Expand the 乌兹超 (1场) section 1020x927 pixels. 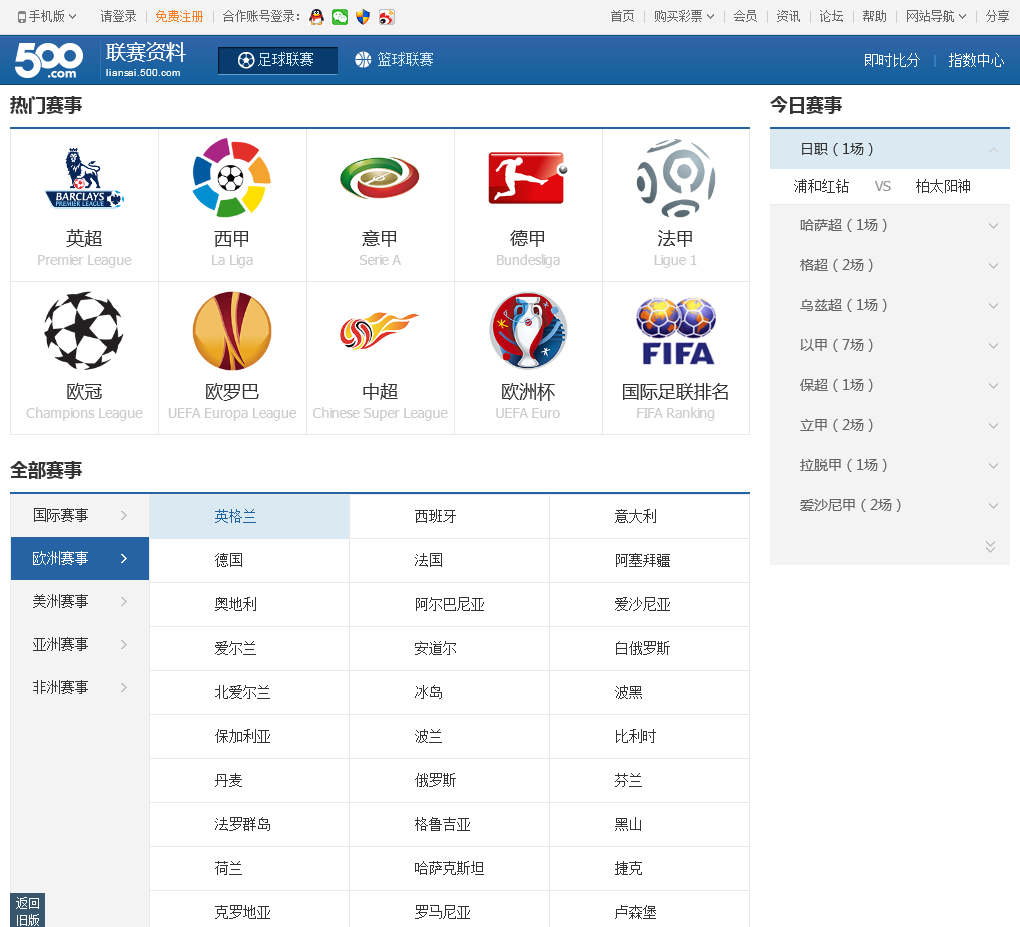[x=889, y=305]
